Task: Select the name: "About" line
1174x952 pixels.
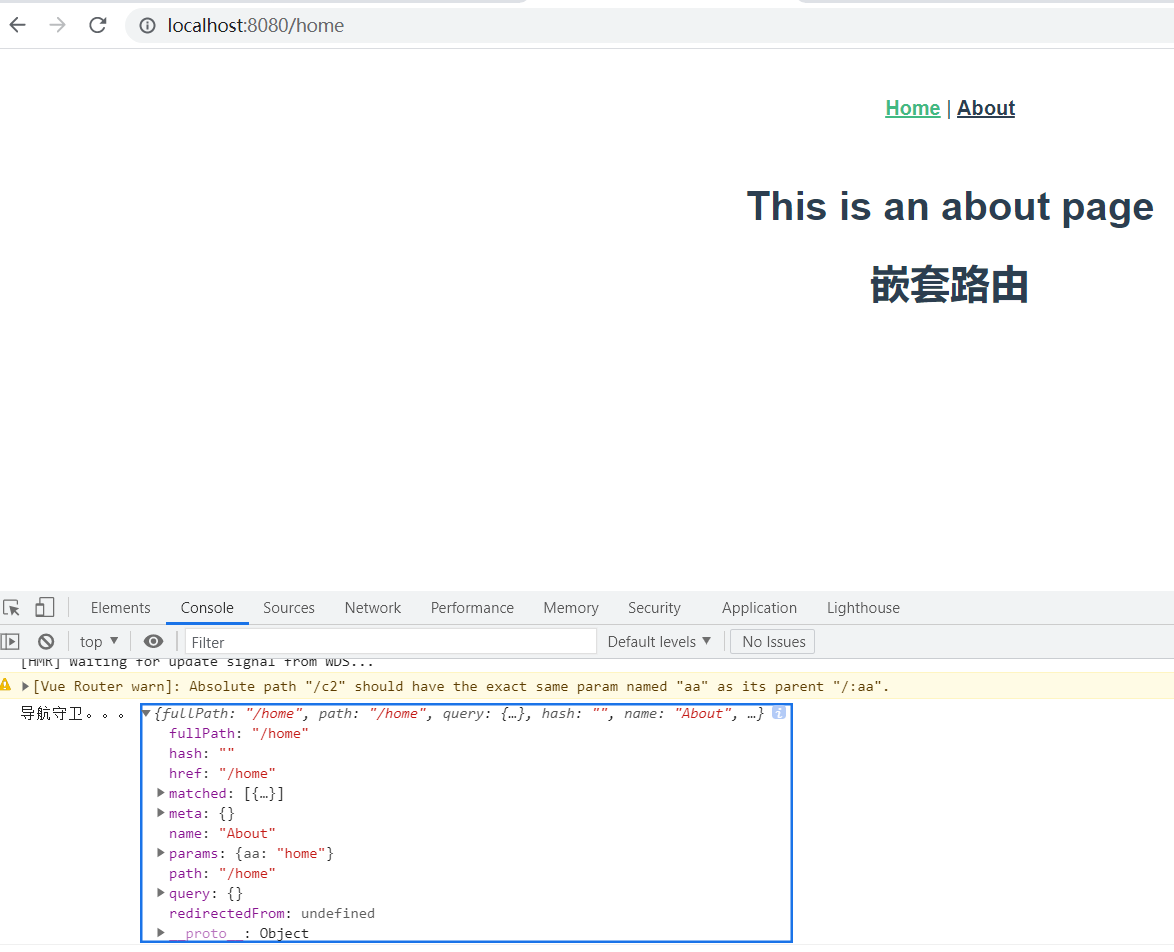Action: tap(222, 833)
